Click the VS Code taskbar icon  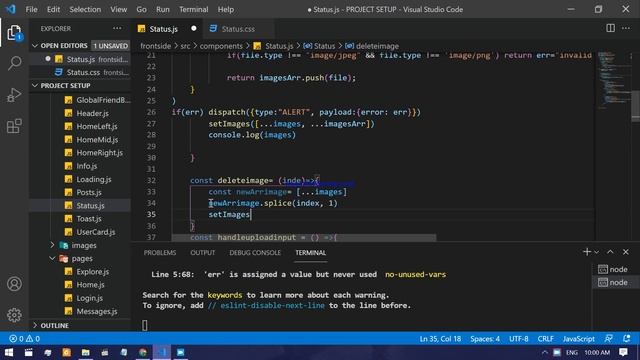162,352
